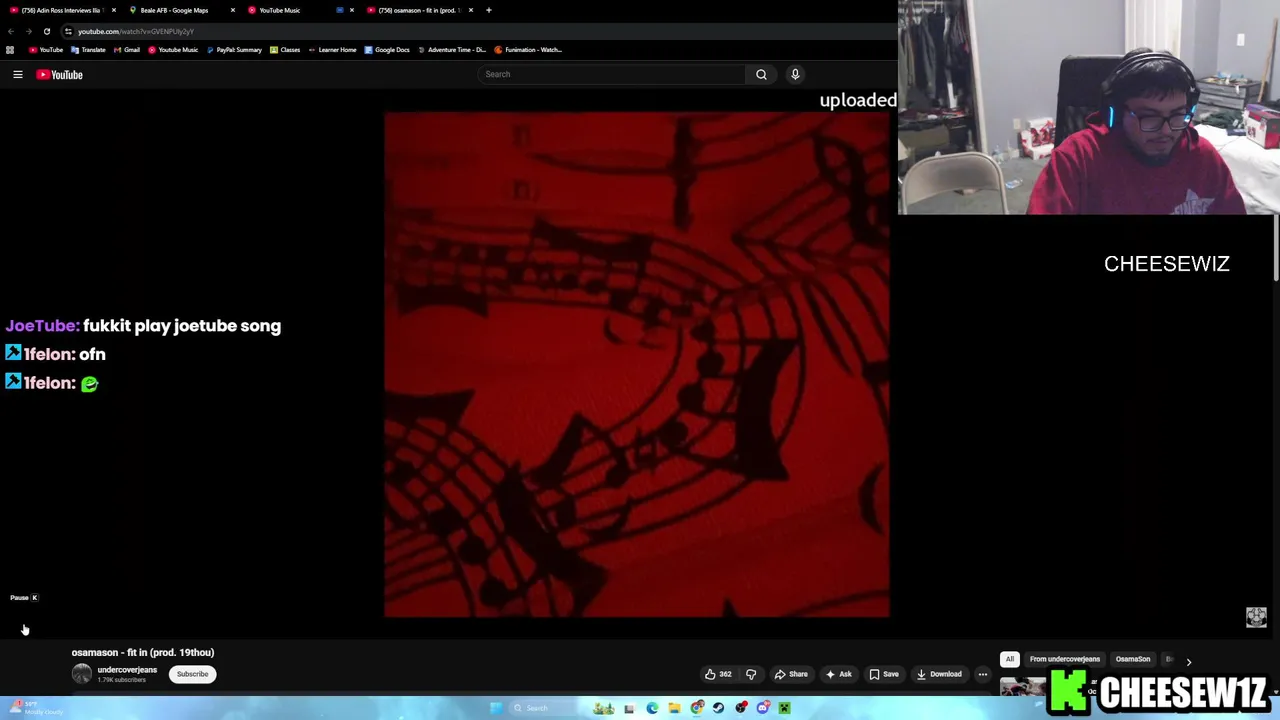Open Learner Home bookmark
The width and height of the screenshot is (1280, 720).
coord(332,50)
